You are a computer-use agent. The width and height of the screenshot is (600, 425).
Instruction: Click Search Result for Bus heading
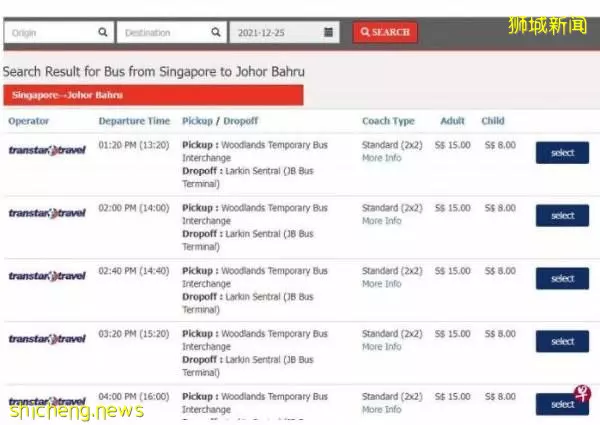point(153,72)
